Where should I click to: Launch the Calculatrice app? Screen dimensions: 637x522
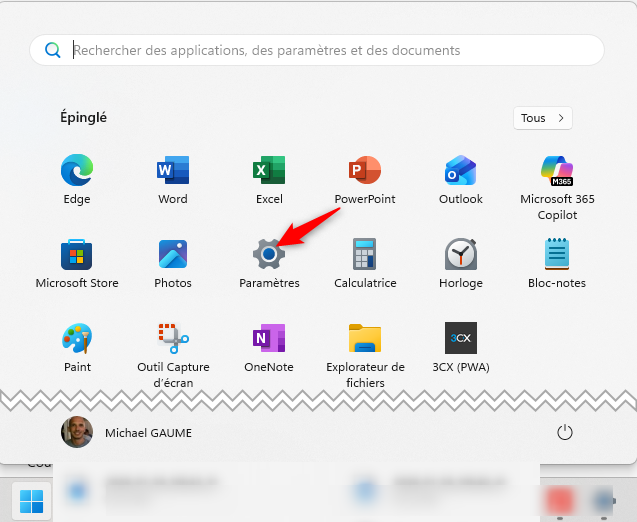tap(365, 255)
